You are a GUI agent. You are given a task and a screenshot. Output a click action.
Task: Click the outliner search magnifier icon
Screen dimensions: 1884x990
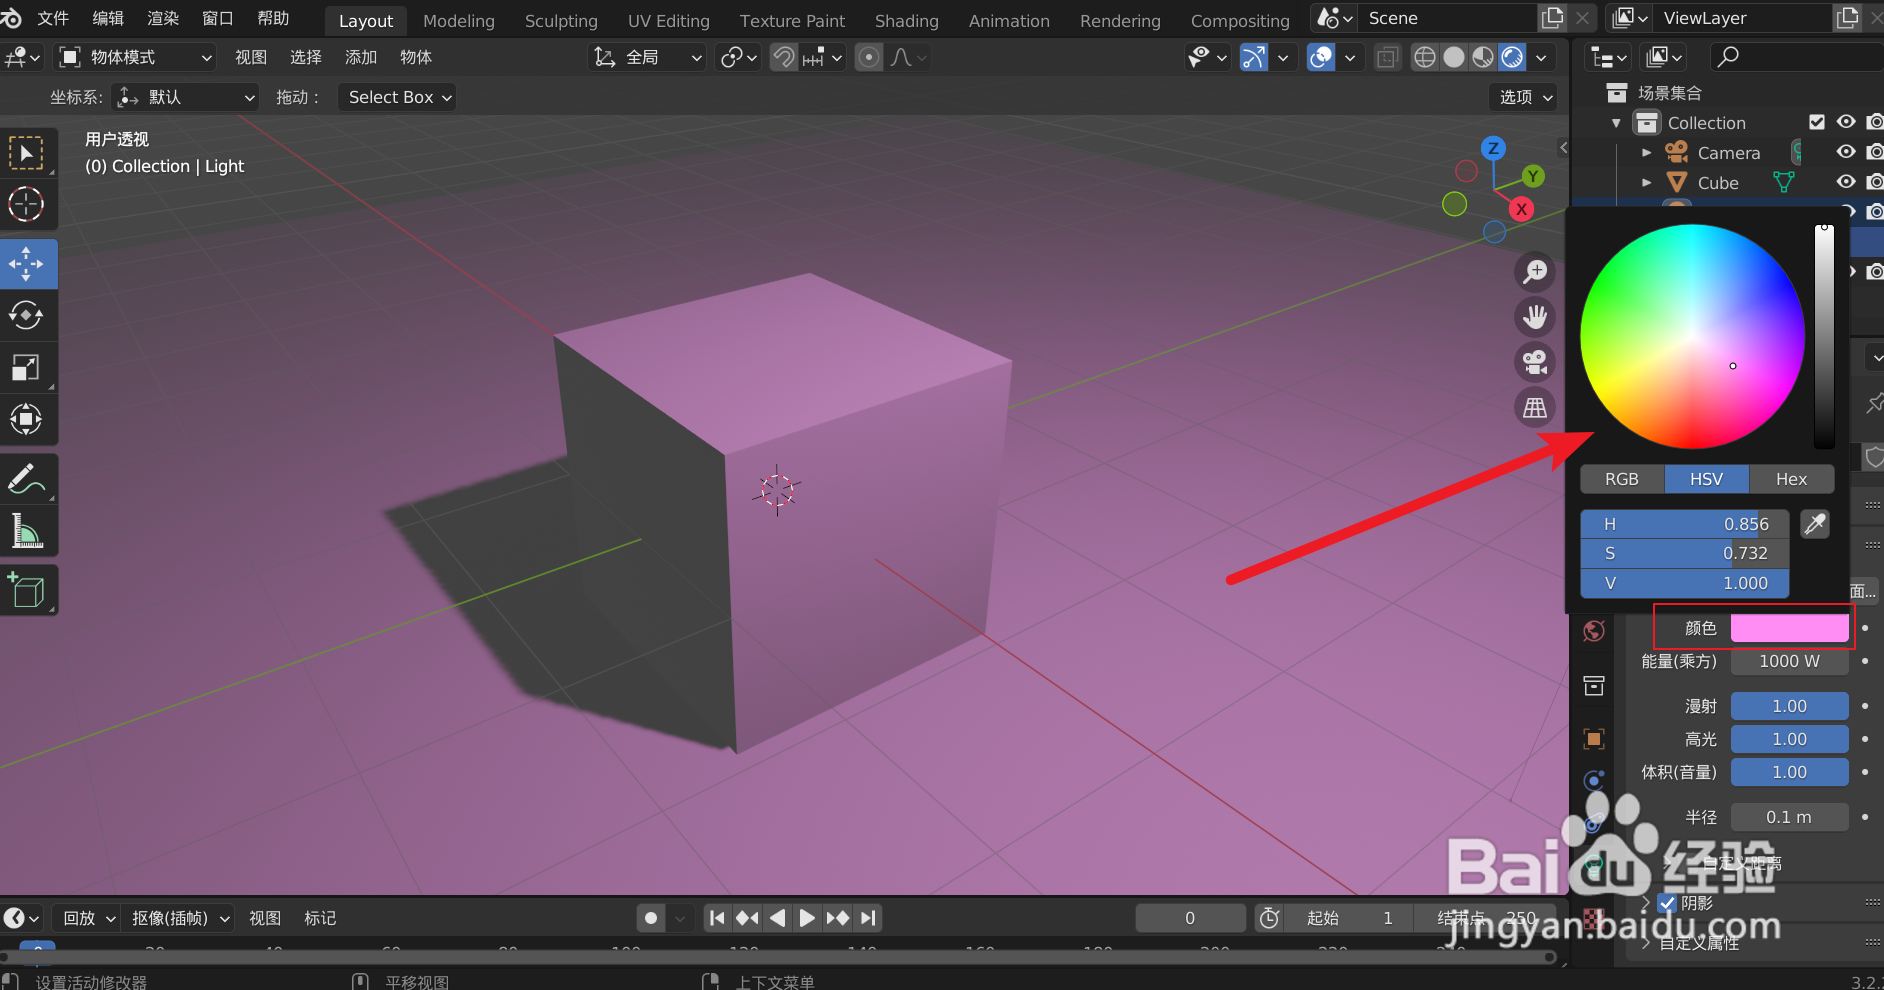1728,57
